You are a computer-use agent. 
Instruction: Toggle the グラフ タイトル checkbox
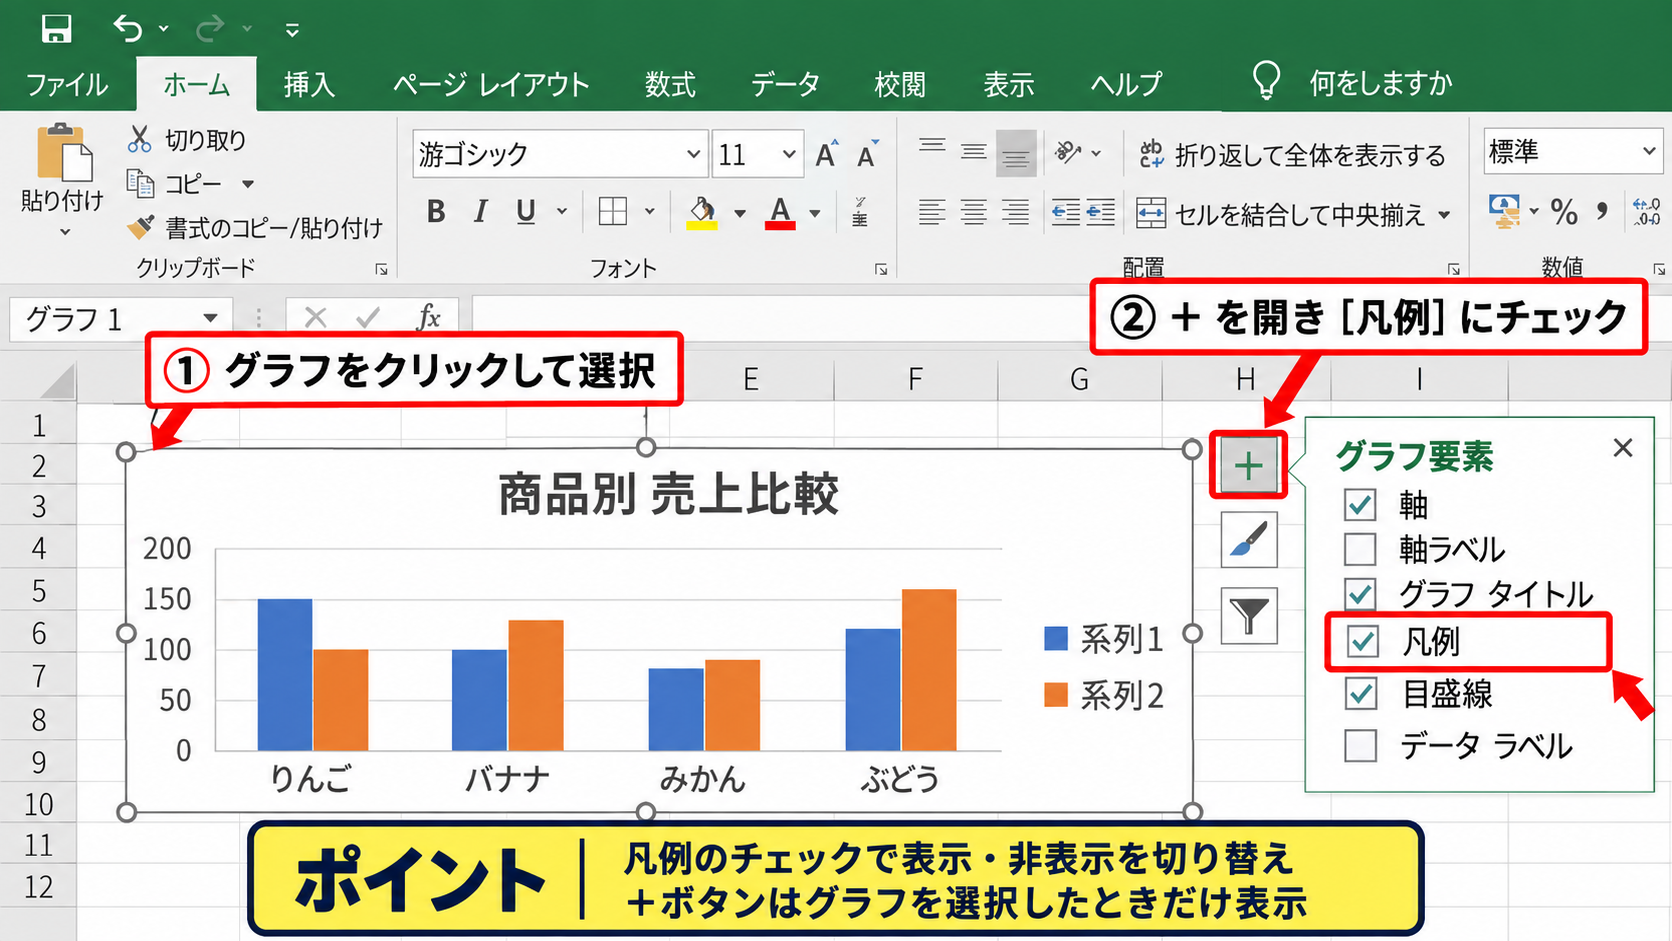pos(1360,594)
